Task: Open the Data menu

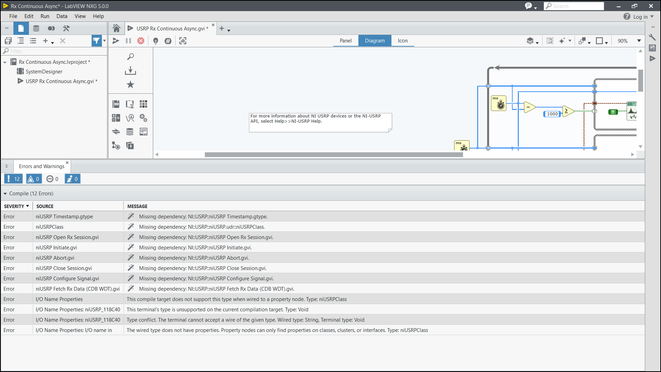Action: click(x=62, y=16)
